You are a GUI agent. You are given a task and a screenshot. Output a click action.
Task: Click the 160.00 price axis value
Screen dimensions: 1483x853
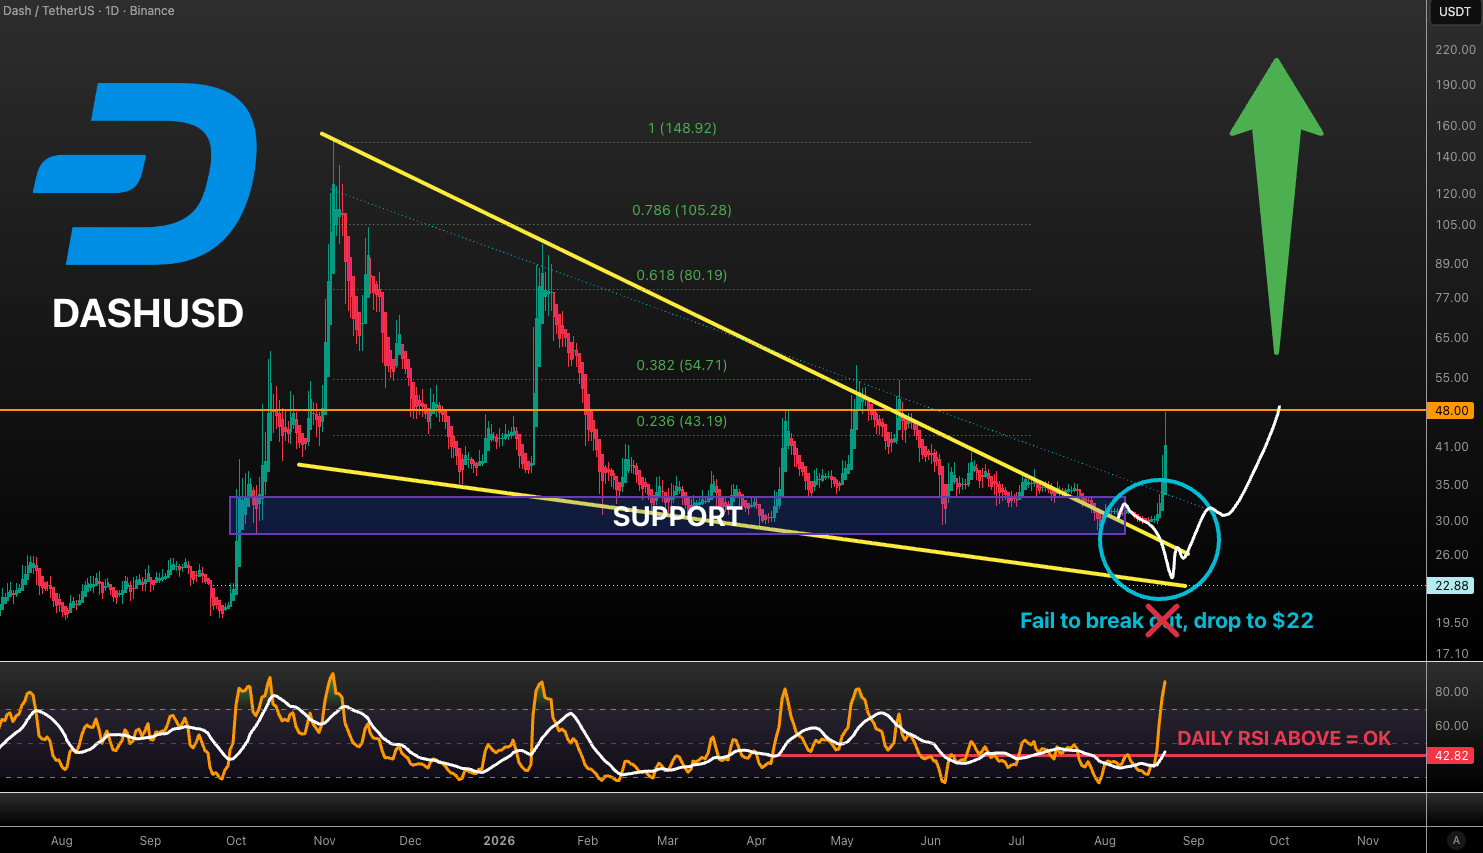click(1455, 126)
